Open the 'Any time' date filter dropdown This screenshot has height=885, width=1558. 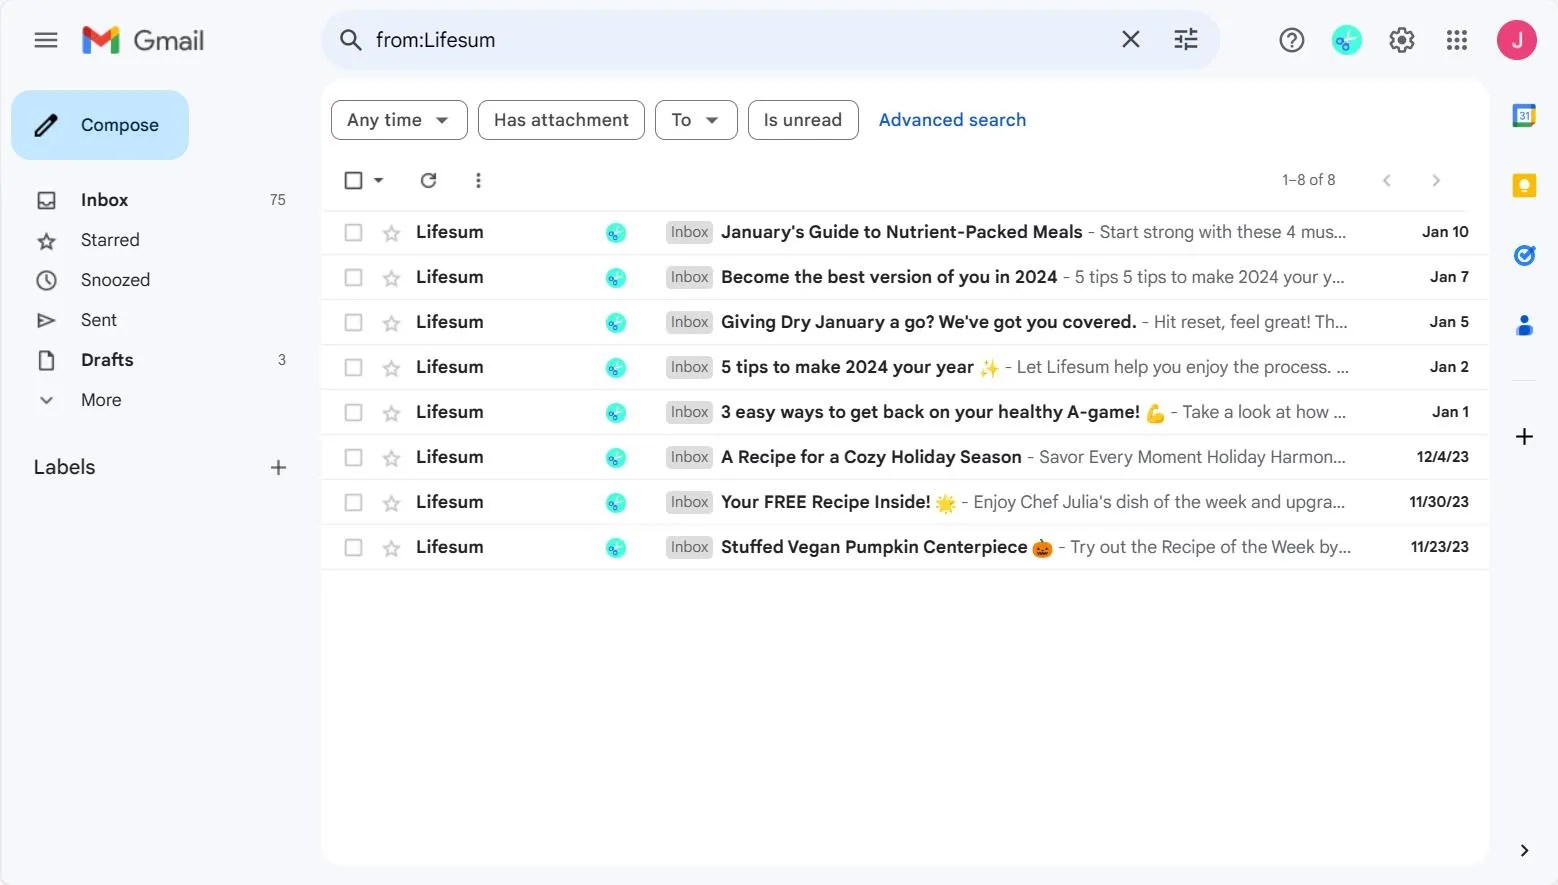(398, 119)
